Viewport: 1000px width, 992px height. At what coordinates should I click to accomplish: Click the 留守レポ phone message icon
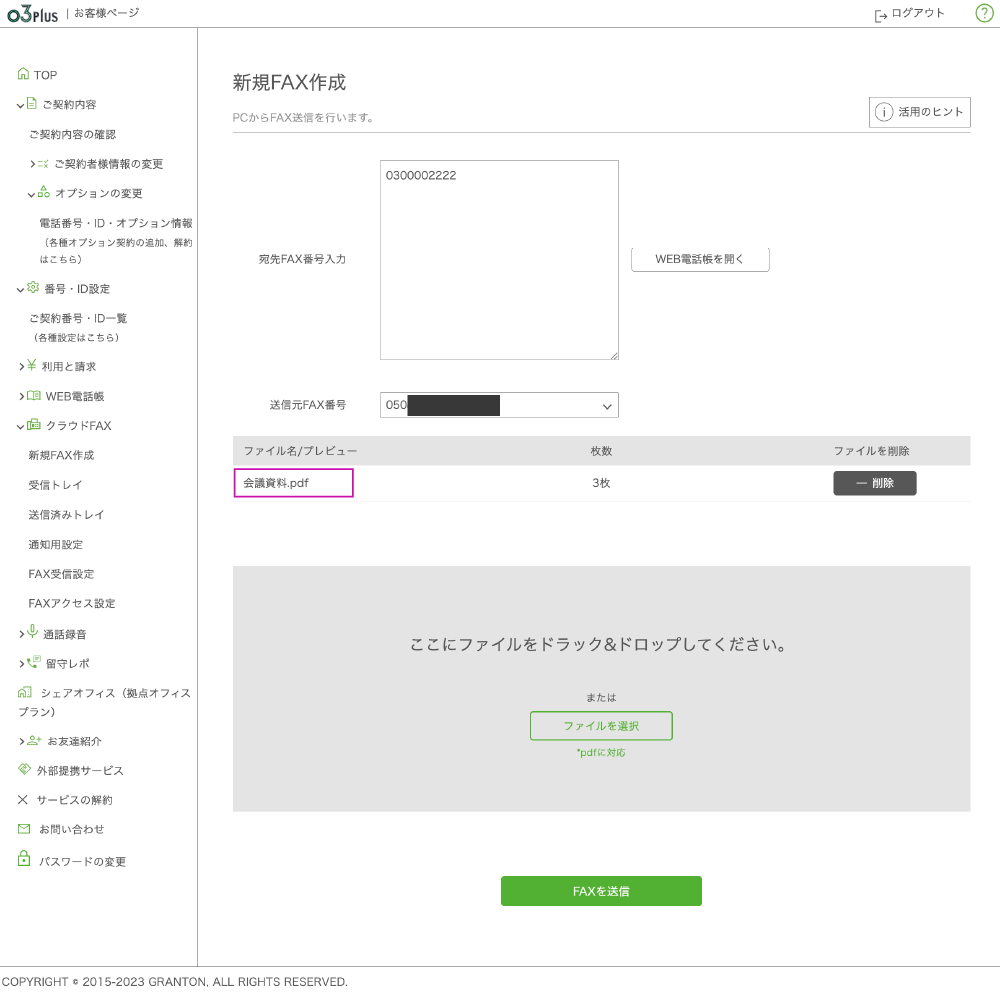(x=34, y=662)
